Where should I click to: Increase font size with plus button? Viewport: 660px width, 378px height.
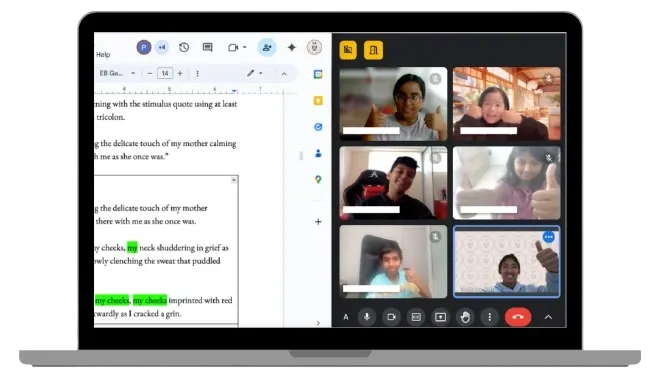(x=180, y=73)
